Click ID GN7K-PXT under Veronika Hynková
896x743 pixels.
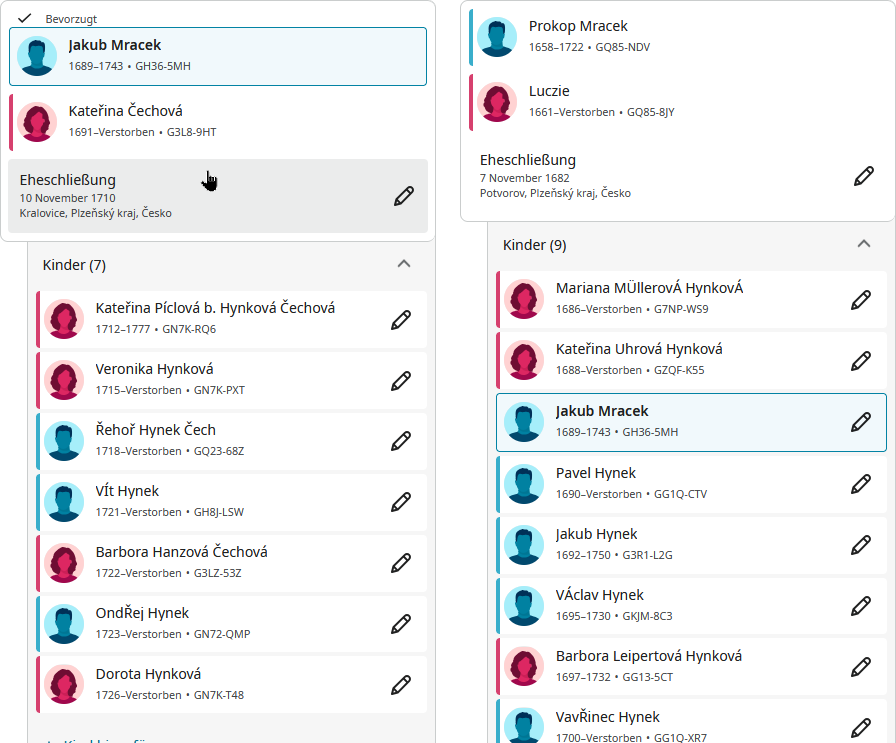click(219, 390)
